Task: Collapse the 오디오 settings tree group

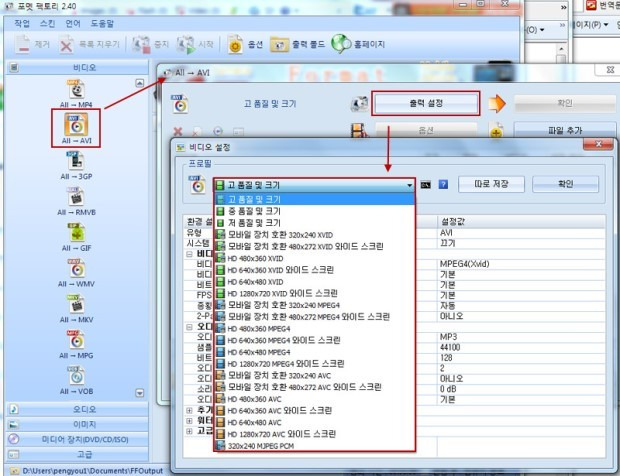Action: click(x=189, y=327)
